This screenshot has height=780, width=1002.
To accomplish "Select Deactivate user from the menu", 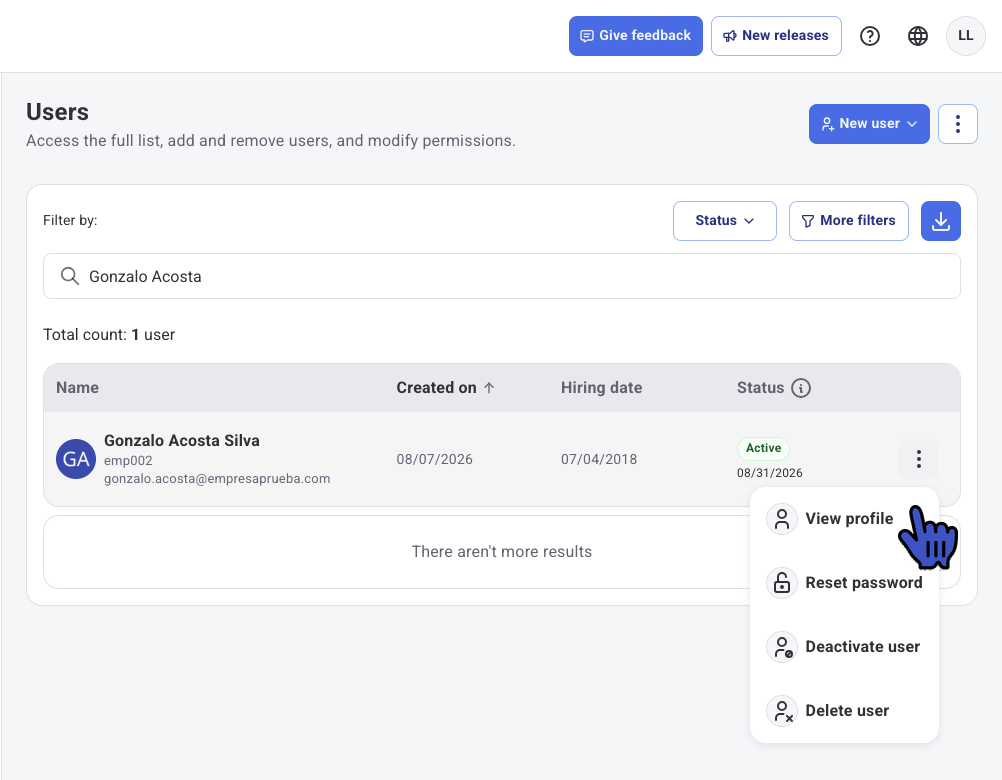I will click(x=844, y=646).
